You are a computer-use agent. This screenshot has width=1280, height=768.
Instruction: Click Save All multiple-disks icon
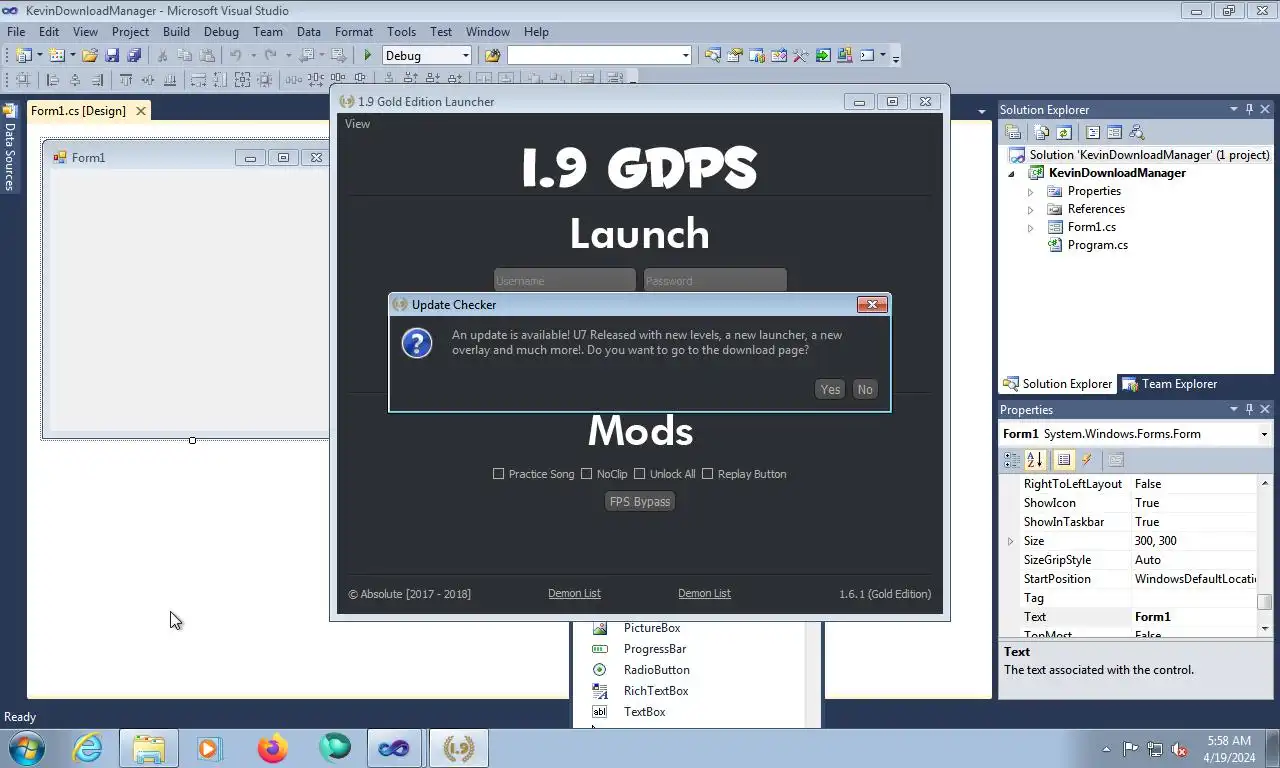pyautogui.click(x=134, y=55)
